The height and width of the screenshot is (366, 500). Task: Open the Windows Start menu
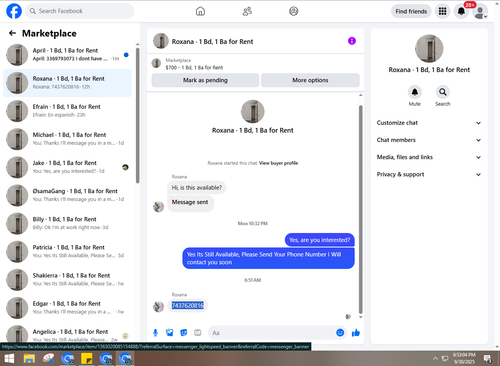pos(9,359)
